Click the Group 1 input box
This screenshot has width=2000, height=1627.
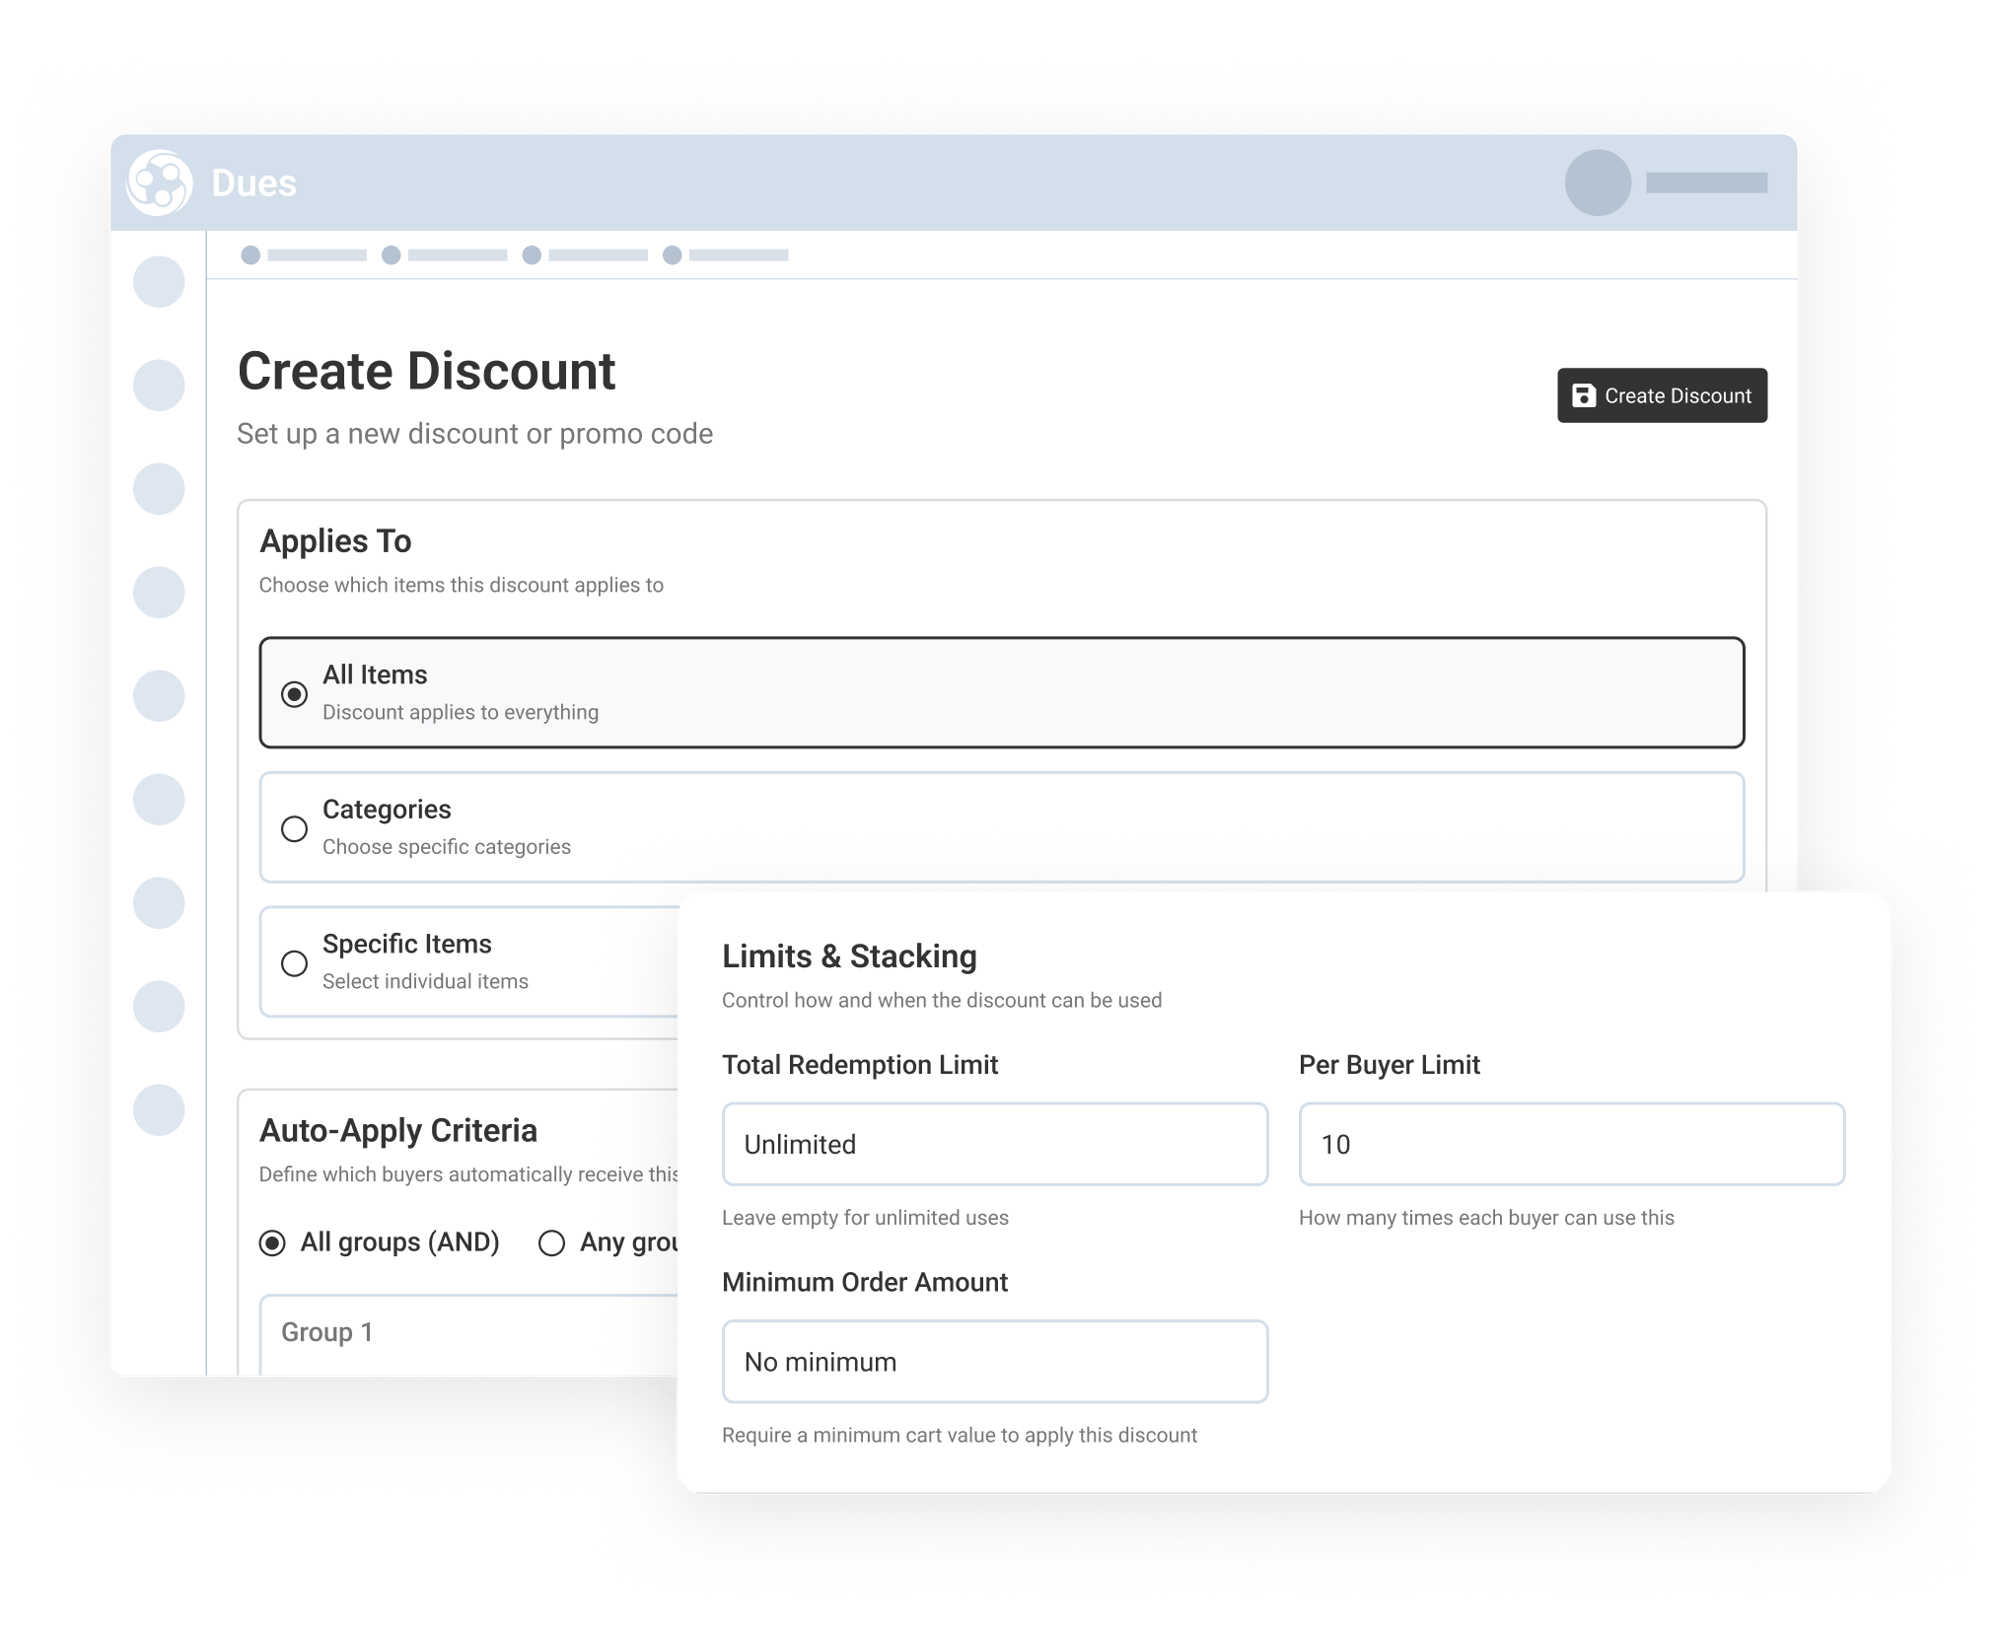tap(469, 1334)
